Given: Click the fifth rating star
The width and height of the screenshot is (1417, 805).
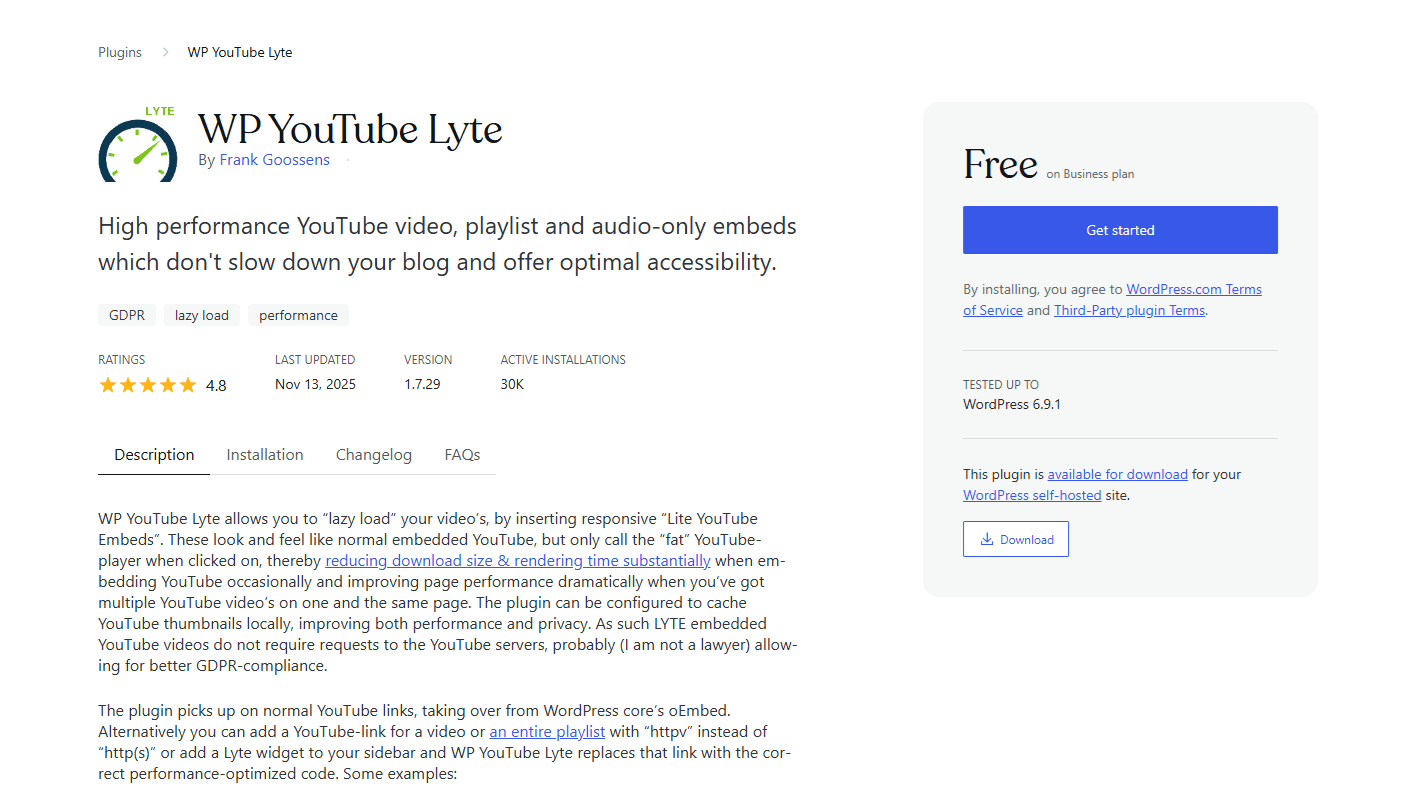Looking at the screenshot, I should [x=188, y=384].
